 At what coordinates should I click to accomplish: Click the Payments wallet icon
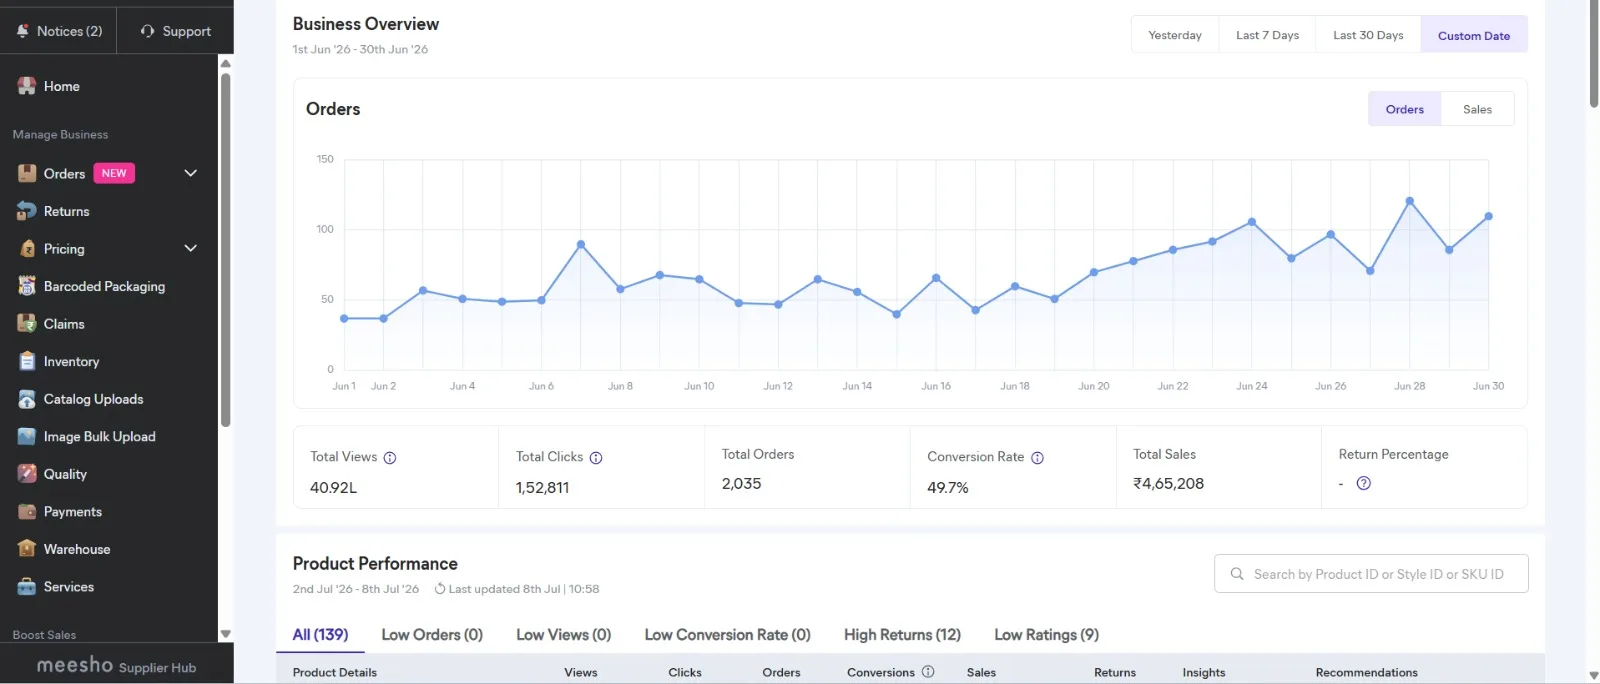pos(27,511)
